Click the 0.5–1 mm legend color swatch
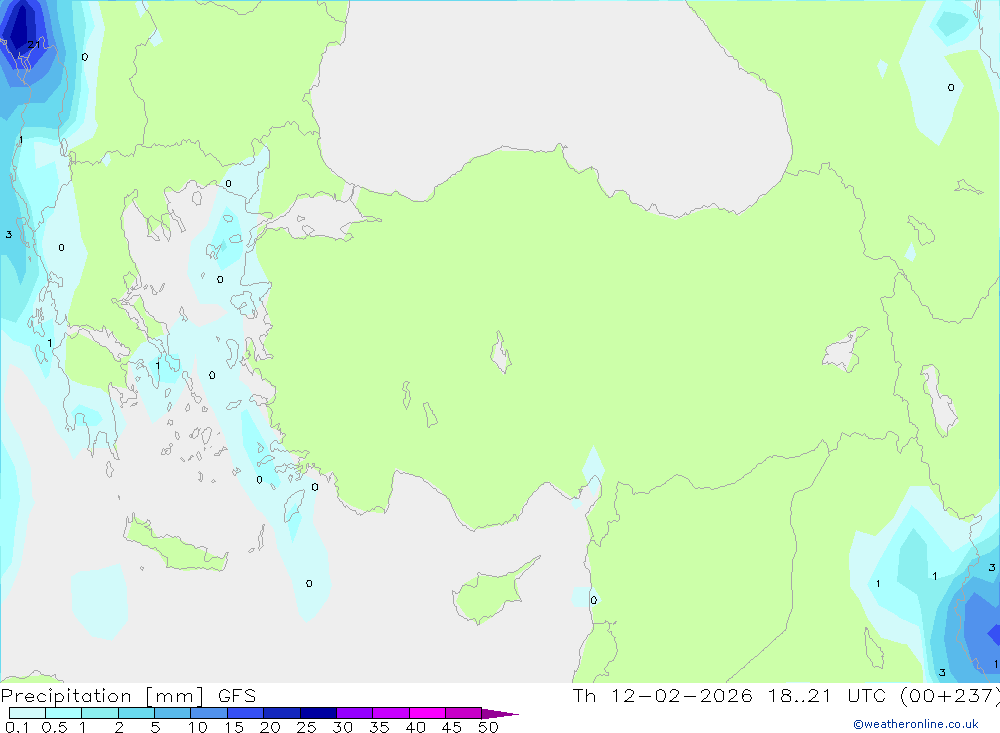1000x733 pixels. 63,713
